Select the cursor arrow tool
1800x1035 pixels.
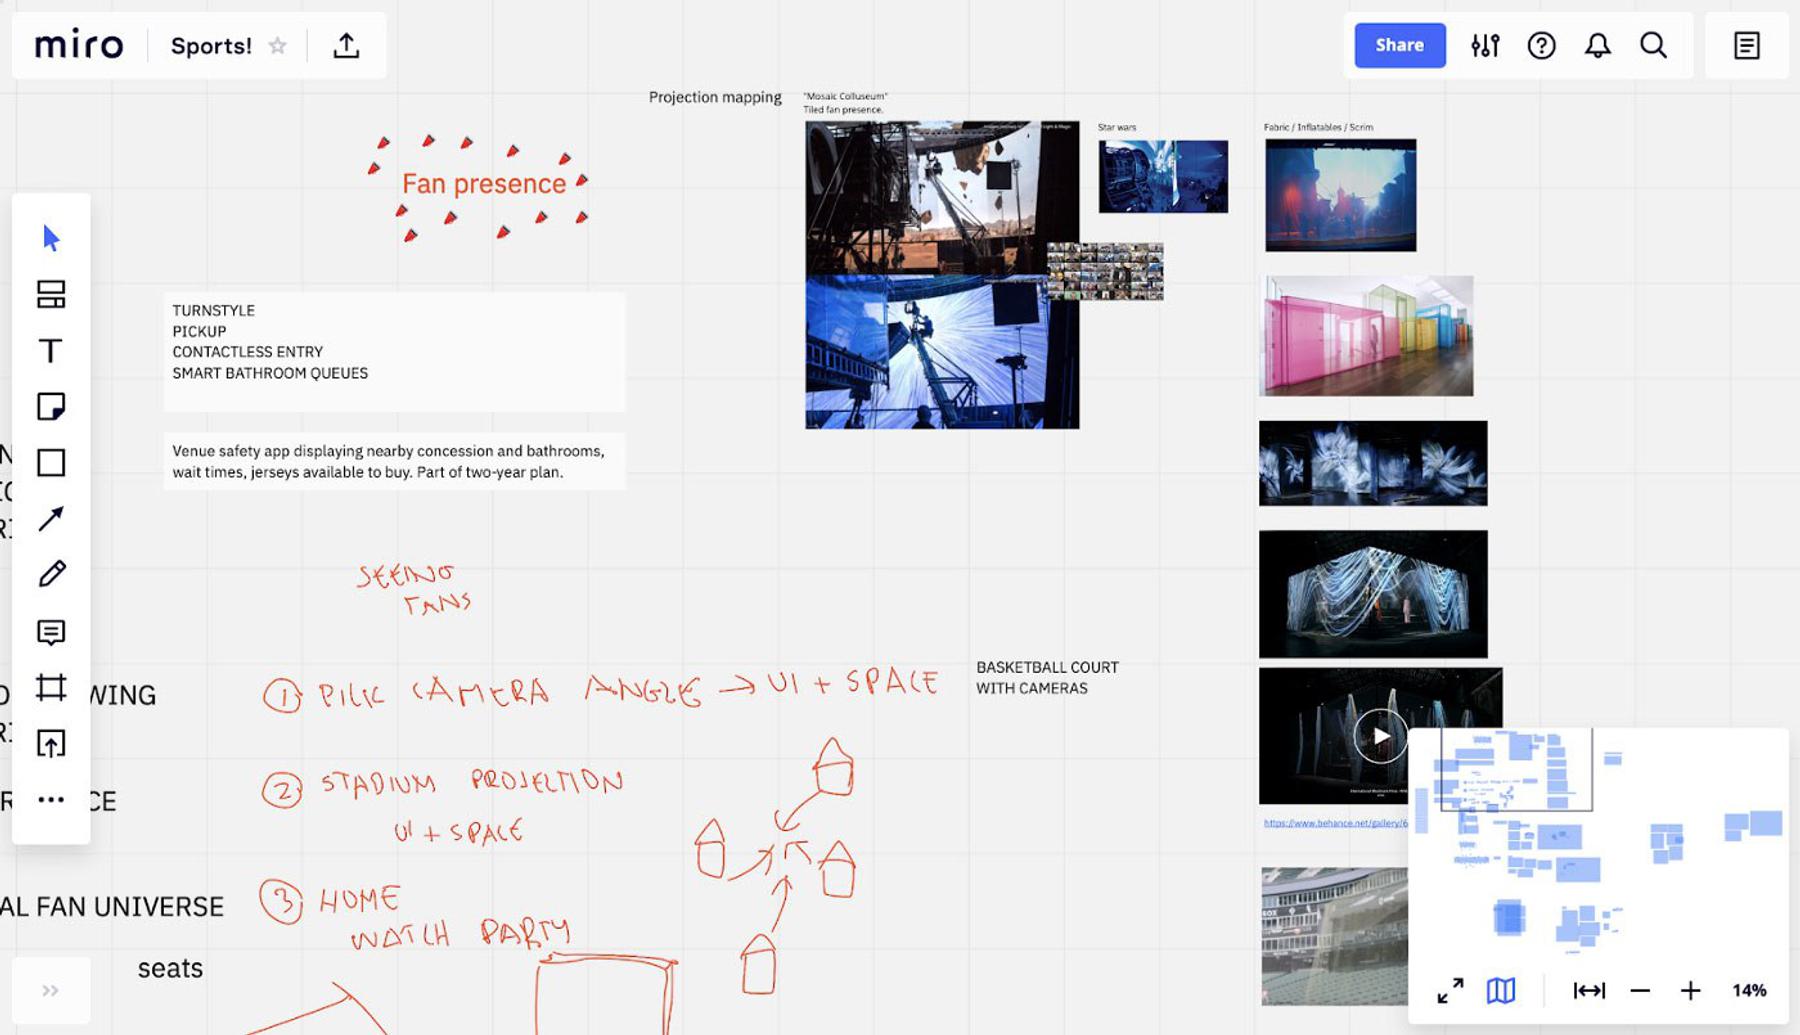point(51,238)
